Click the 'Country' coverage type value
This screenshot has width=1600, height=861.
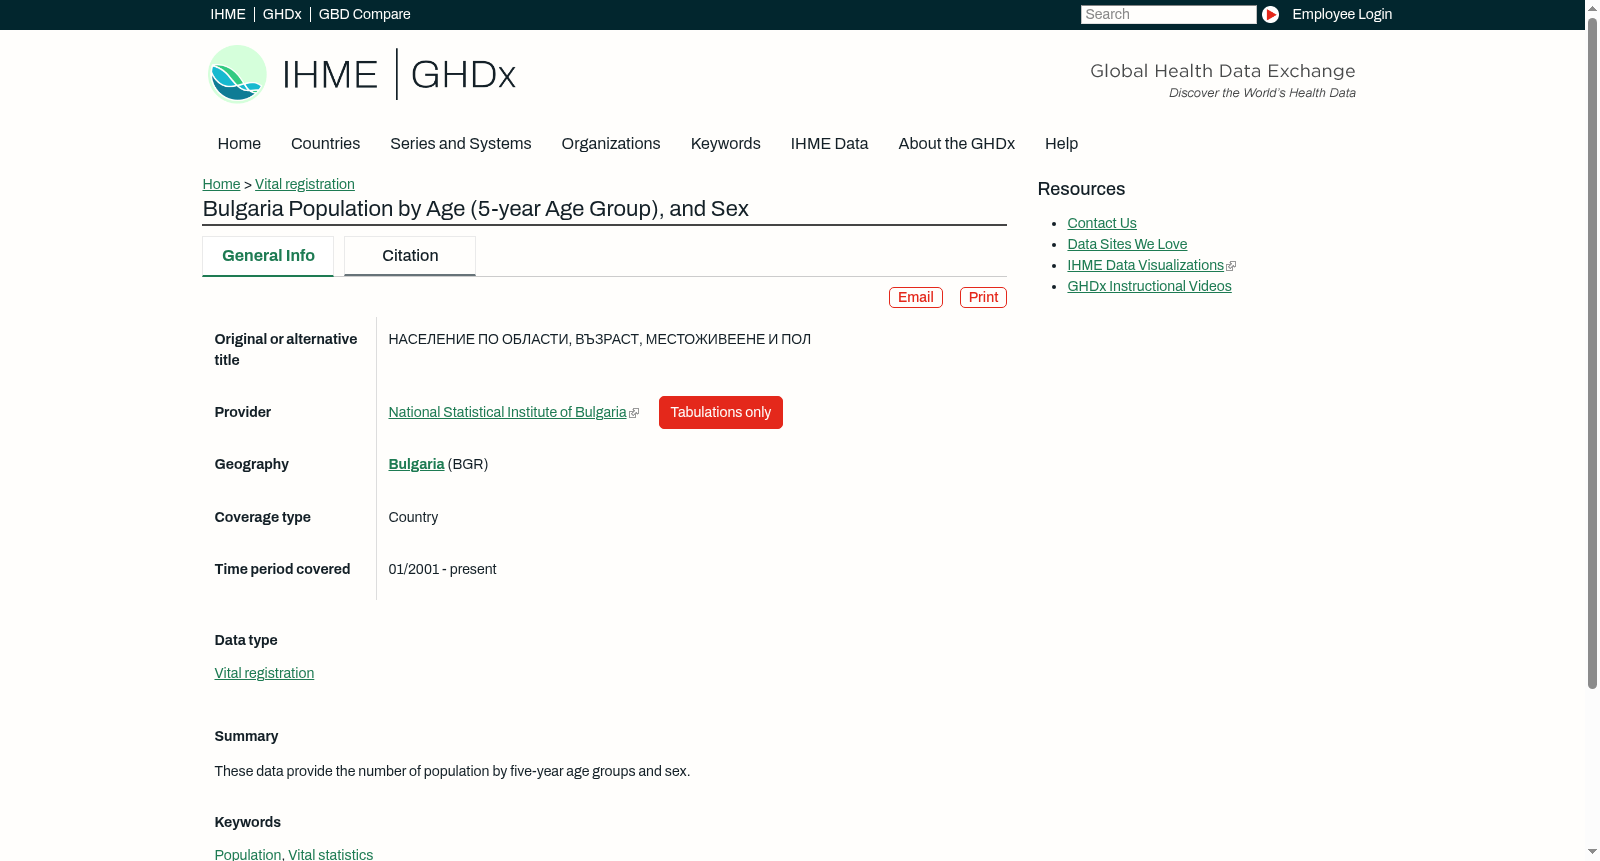(413, 517)
